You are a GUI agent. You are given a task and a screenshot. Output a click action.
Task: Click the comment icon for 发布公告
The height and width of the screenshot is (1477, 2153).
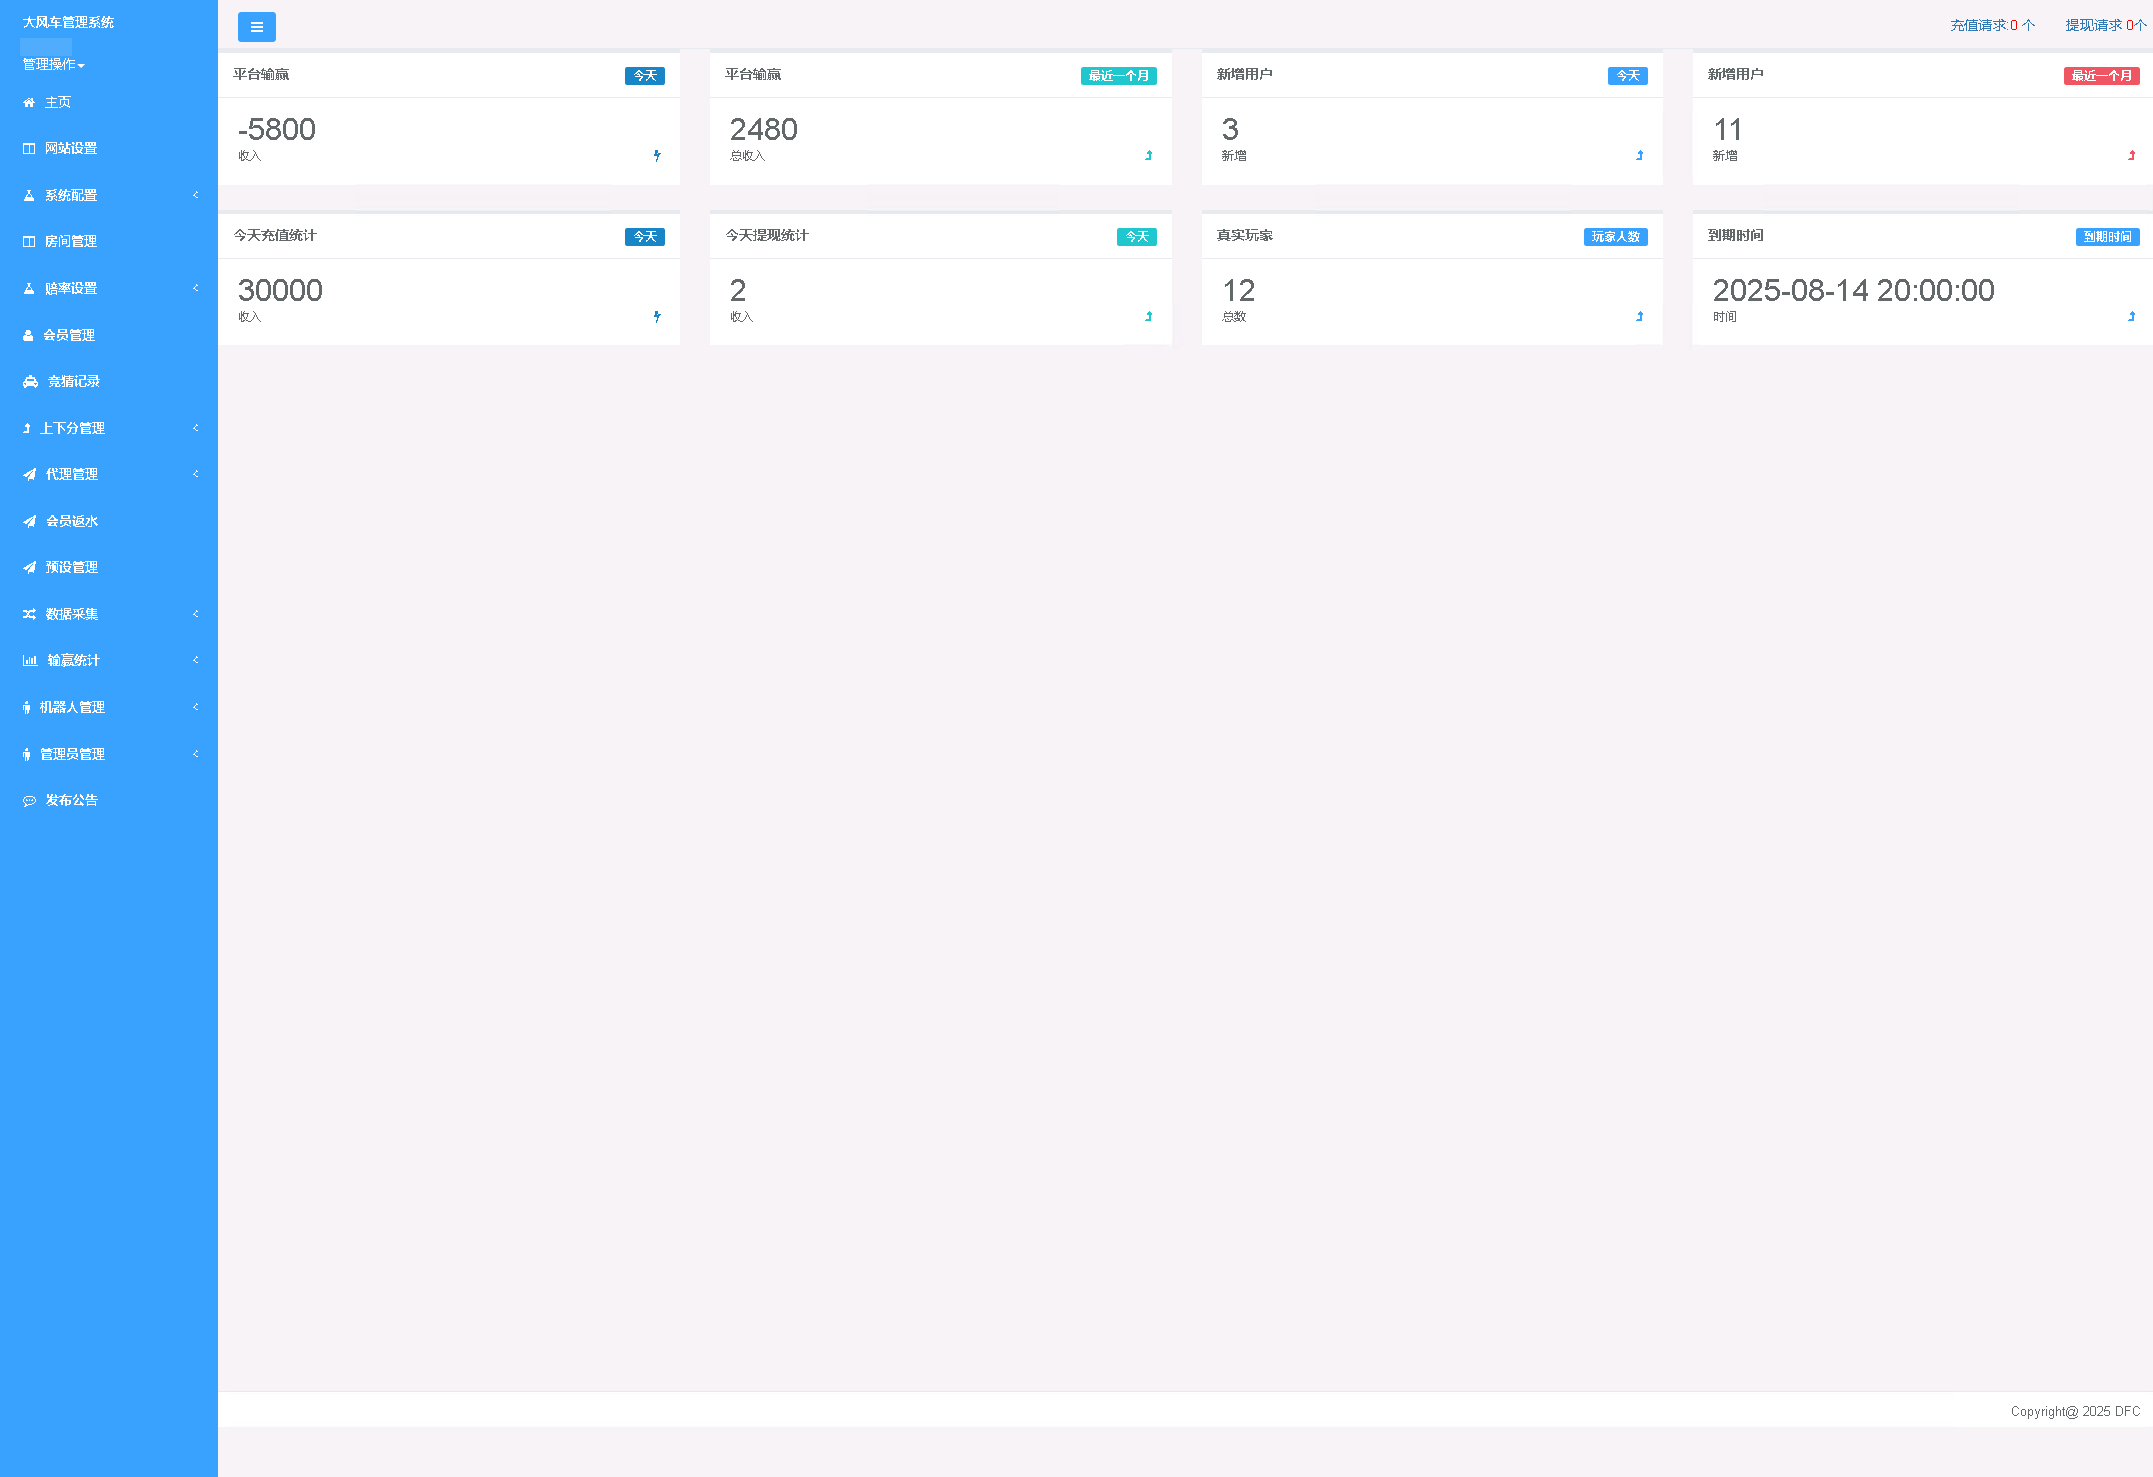(x=29, y=800)
